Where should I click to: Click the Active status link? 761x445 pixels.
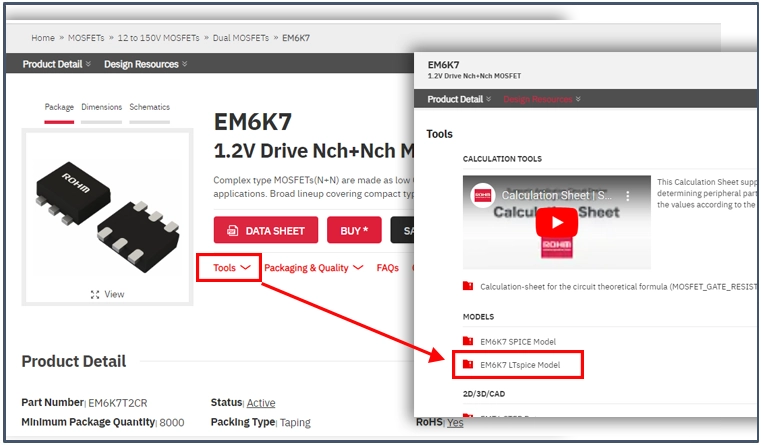click(261, 403)
